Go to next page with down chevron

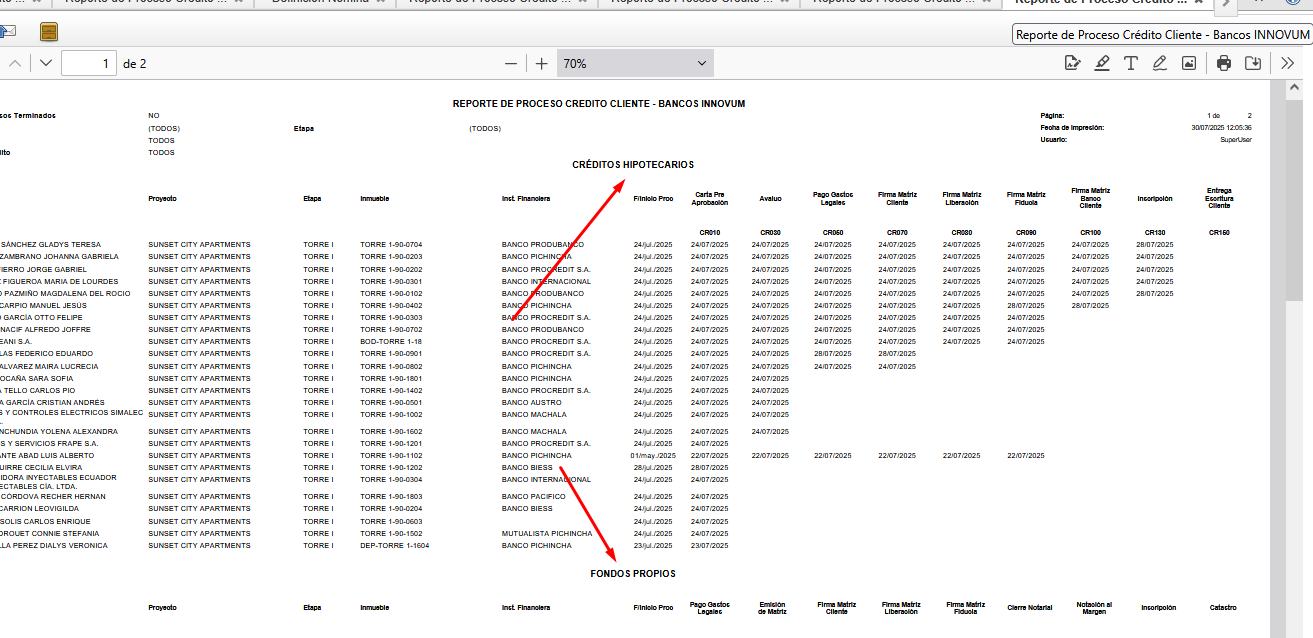coord(46,63)
